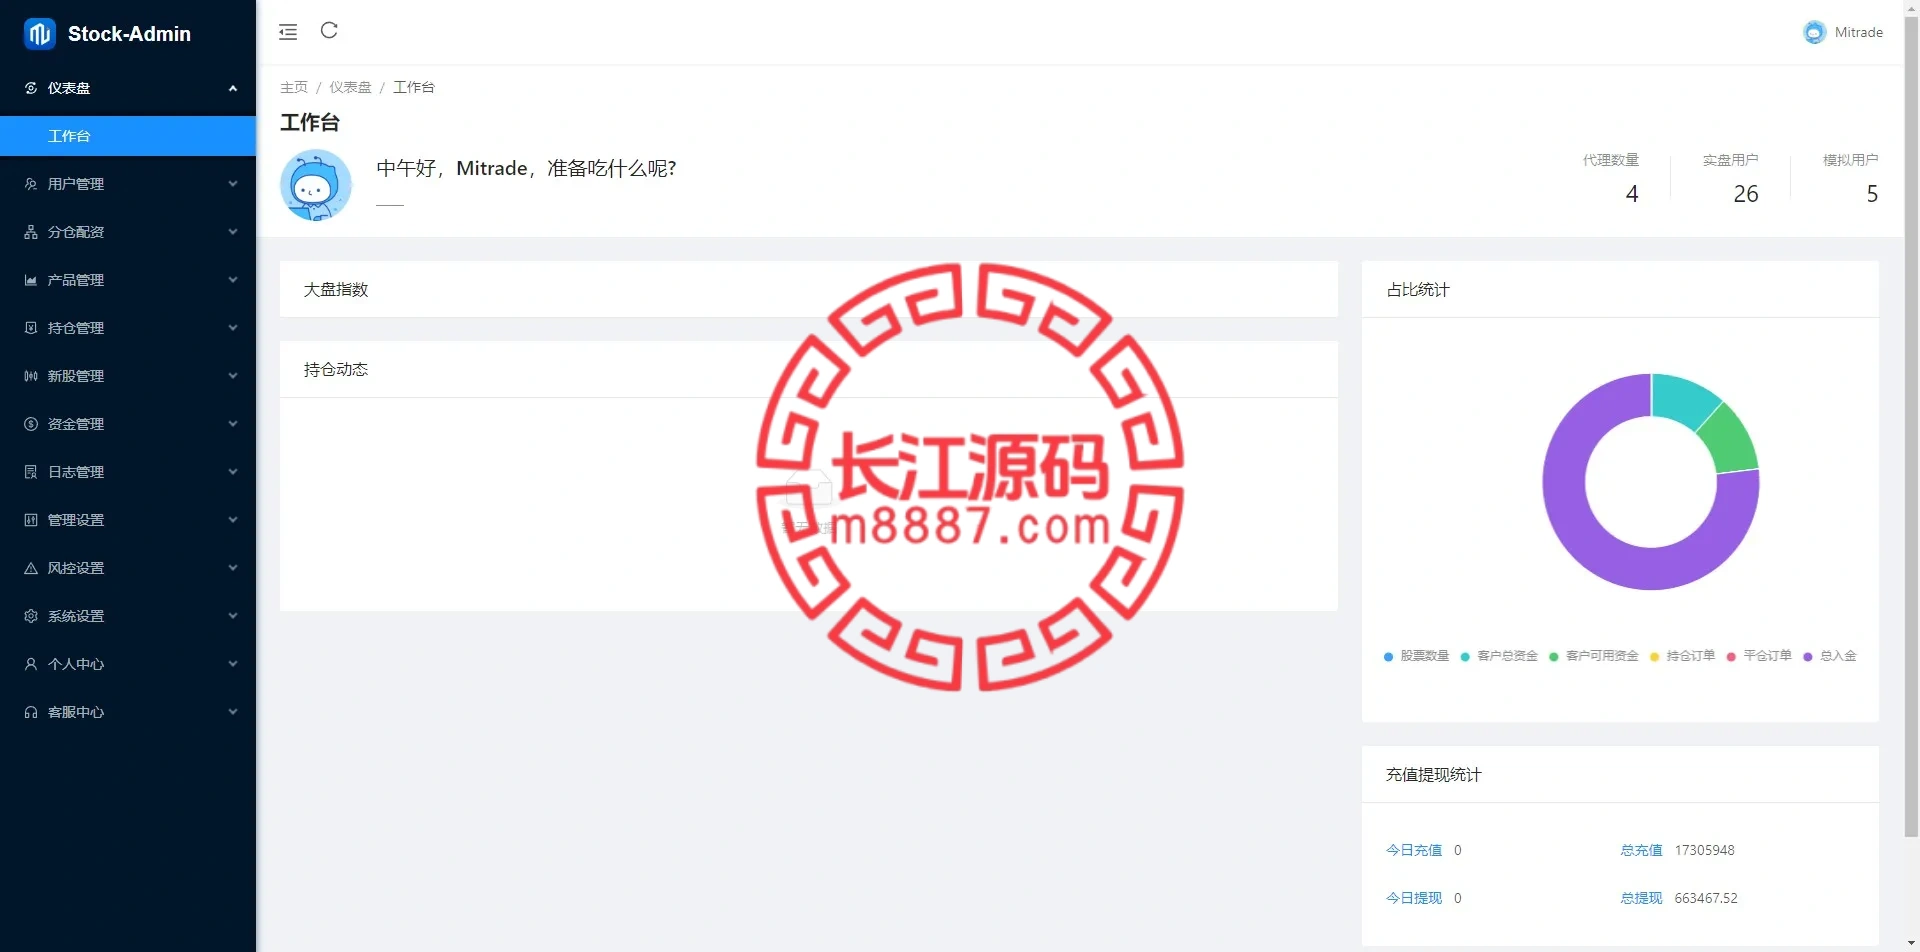Viewport: 1920px width, 952px height.
Task: Expand the 日志管理 menu arrow
Action: 233,472
